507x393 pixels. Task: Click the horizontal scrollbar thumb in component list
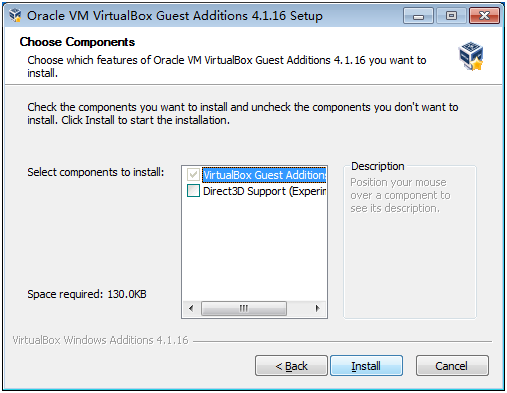(244, 308)
